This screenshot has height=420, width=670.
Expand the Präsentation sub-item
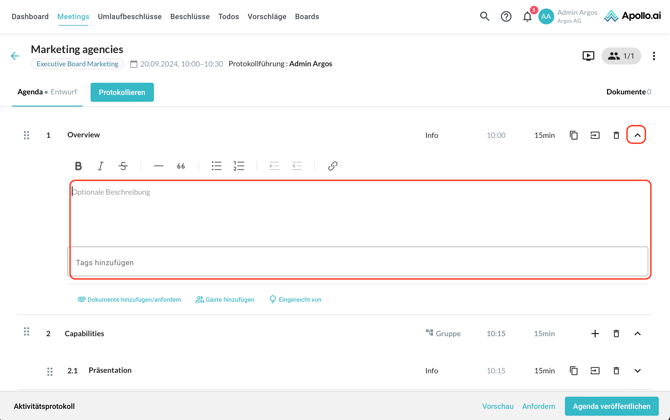tap(637, 371)
